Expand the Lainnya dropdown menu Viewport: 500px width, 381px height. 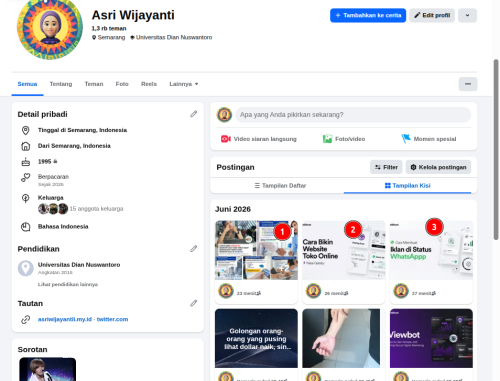pos(184,84)
